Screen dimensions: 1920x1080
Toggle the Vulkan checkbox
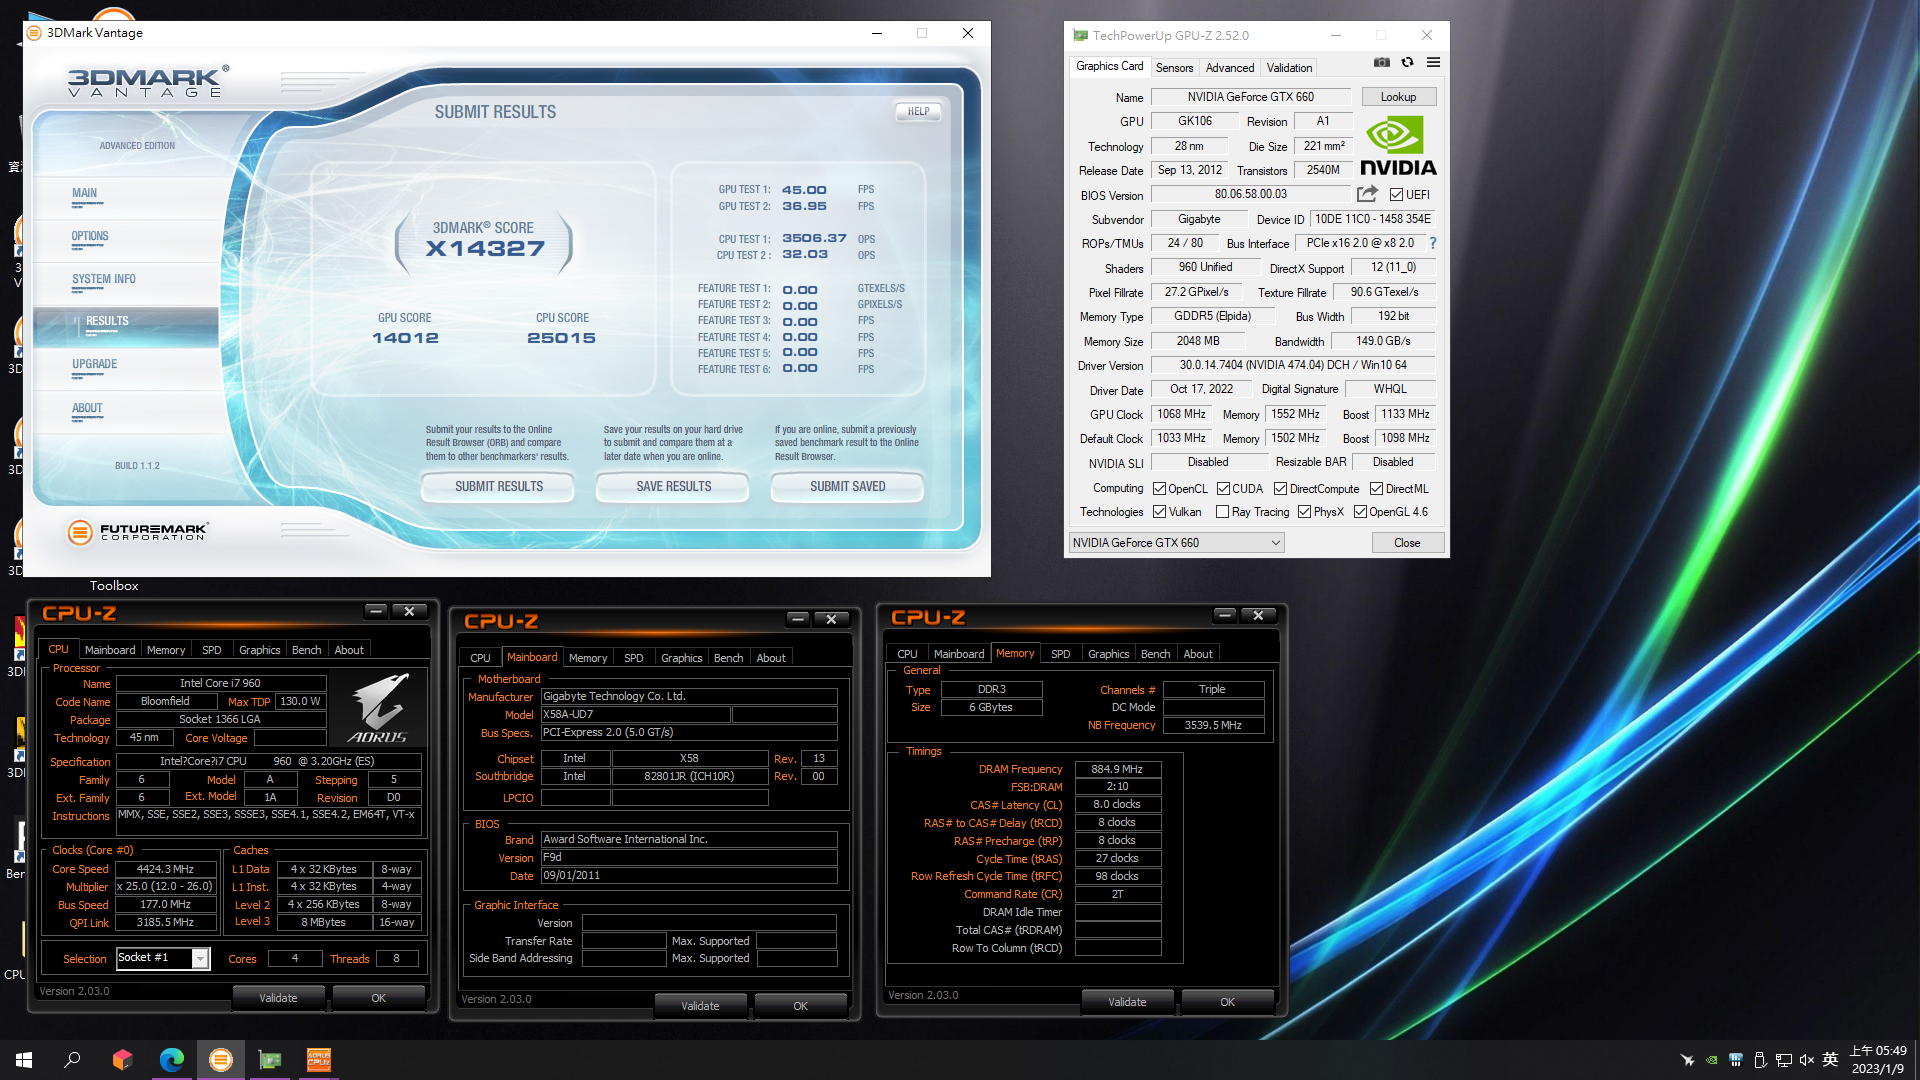1160,512
